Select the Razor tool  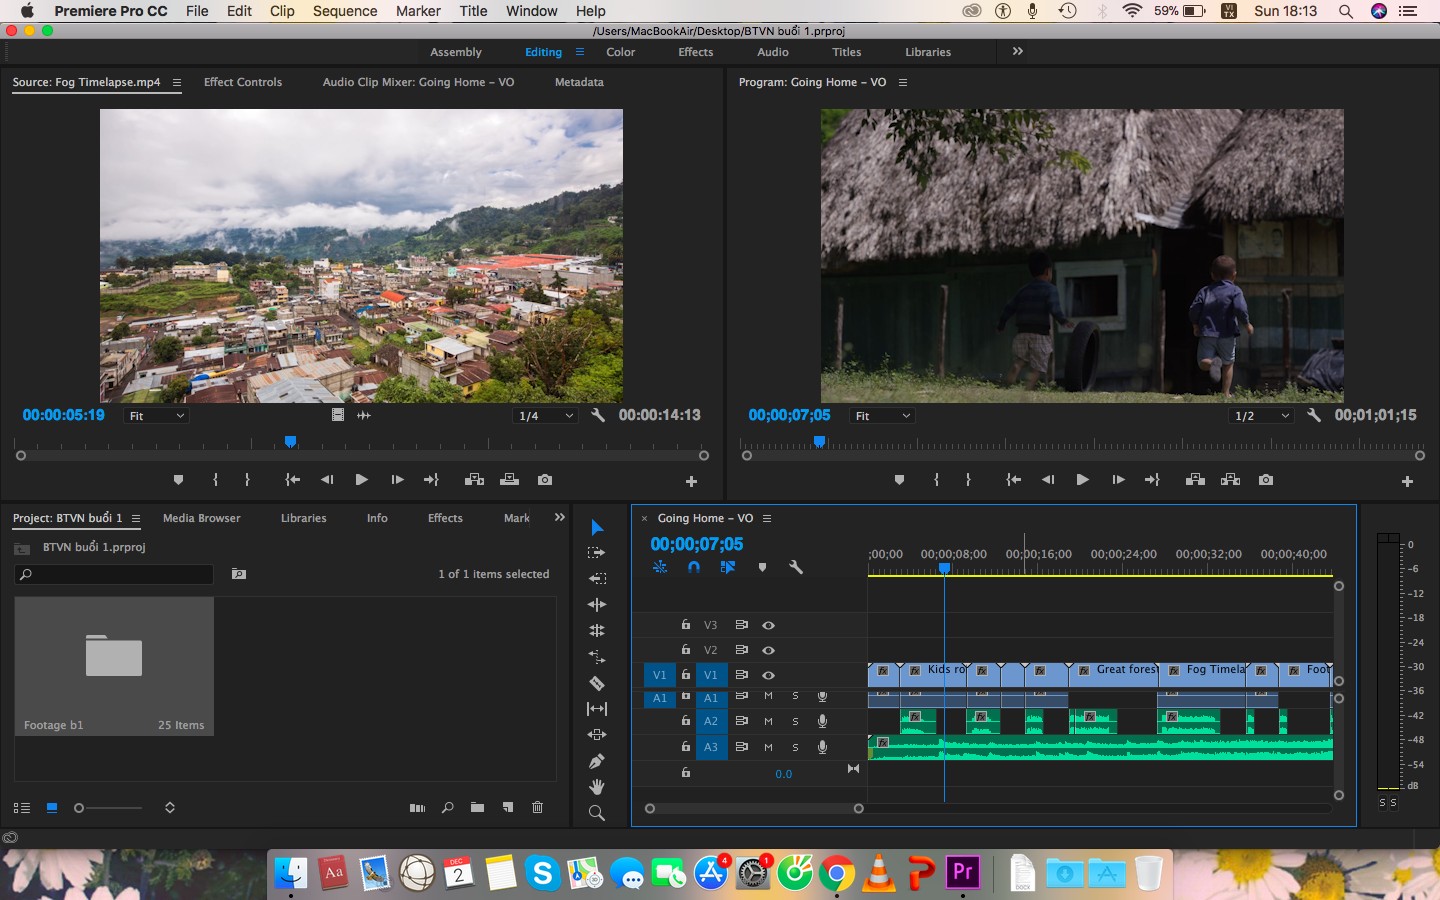coord(597,683)
